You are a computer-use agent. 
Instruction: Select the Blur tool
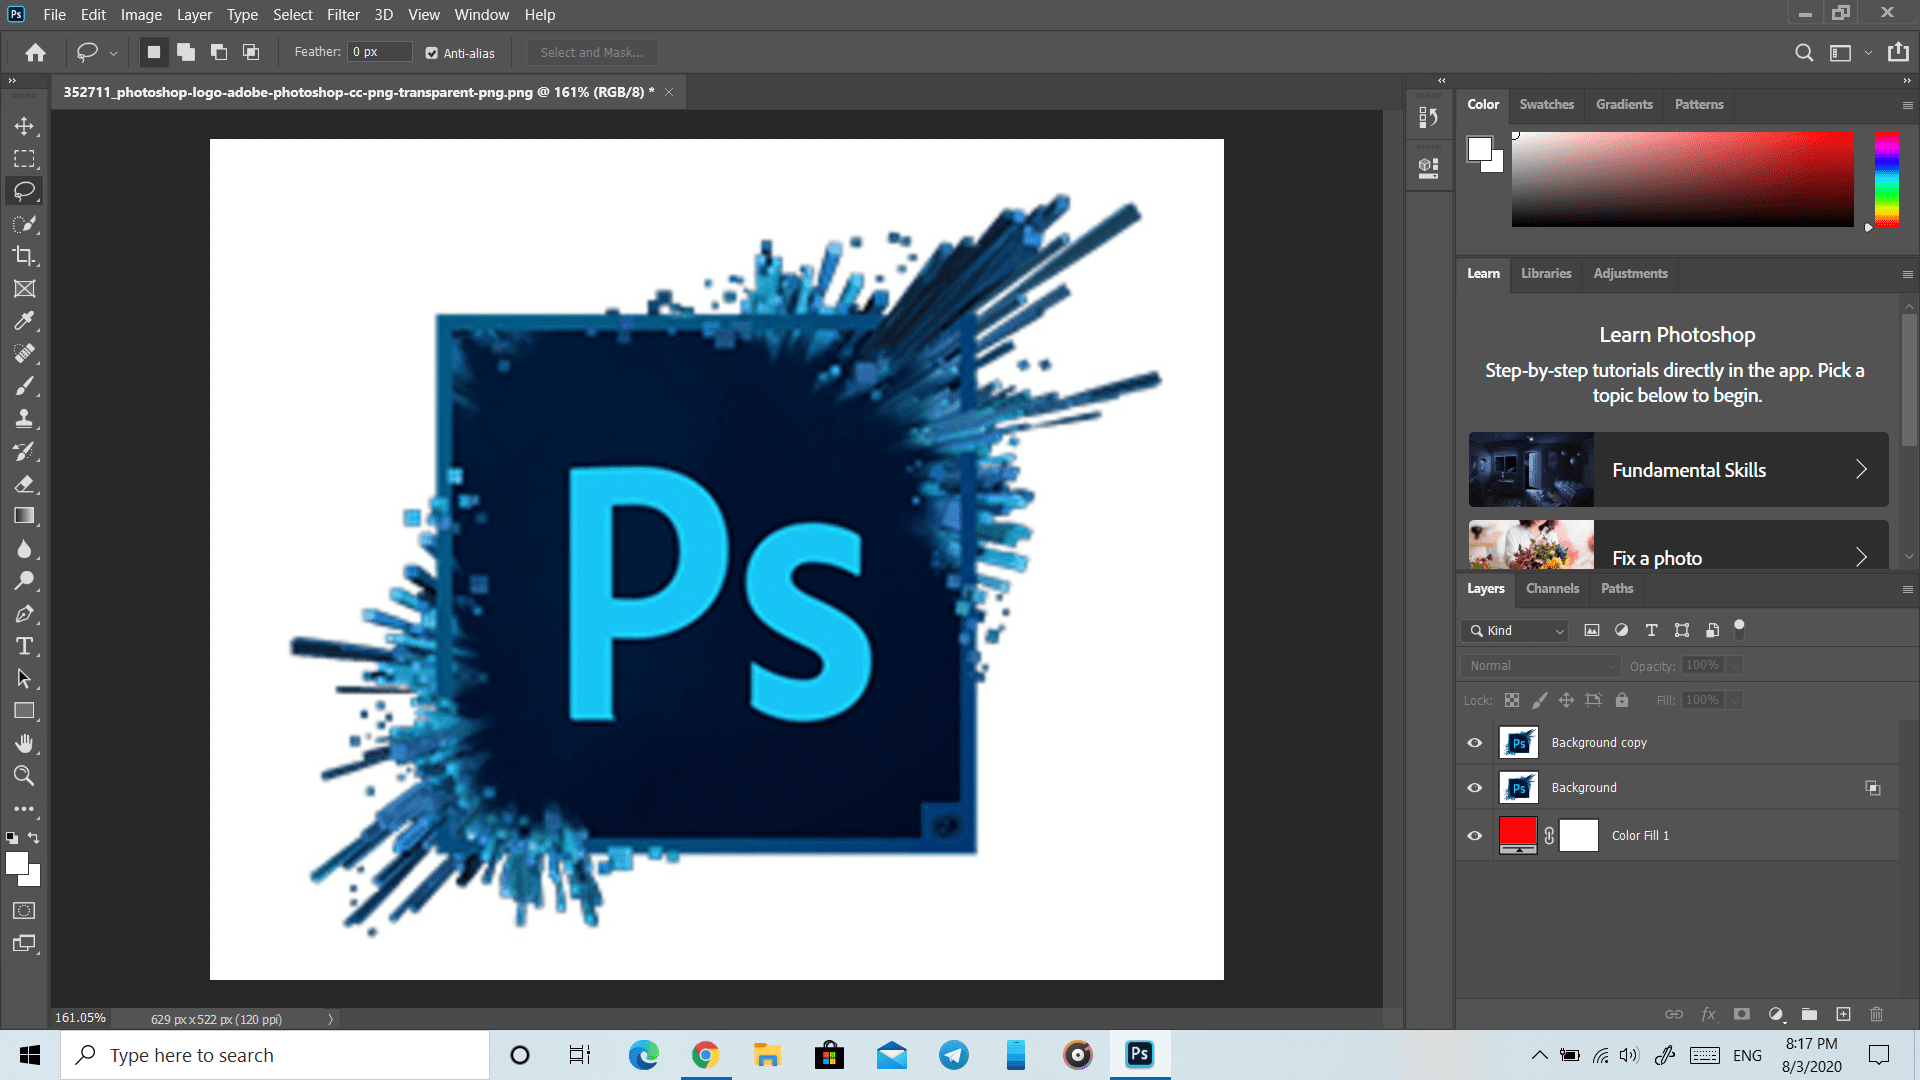pyautogui.click(x=24, y=549)
